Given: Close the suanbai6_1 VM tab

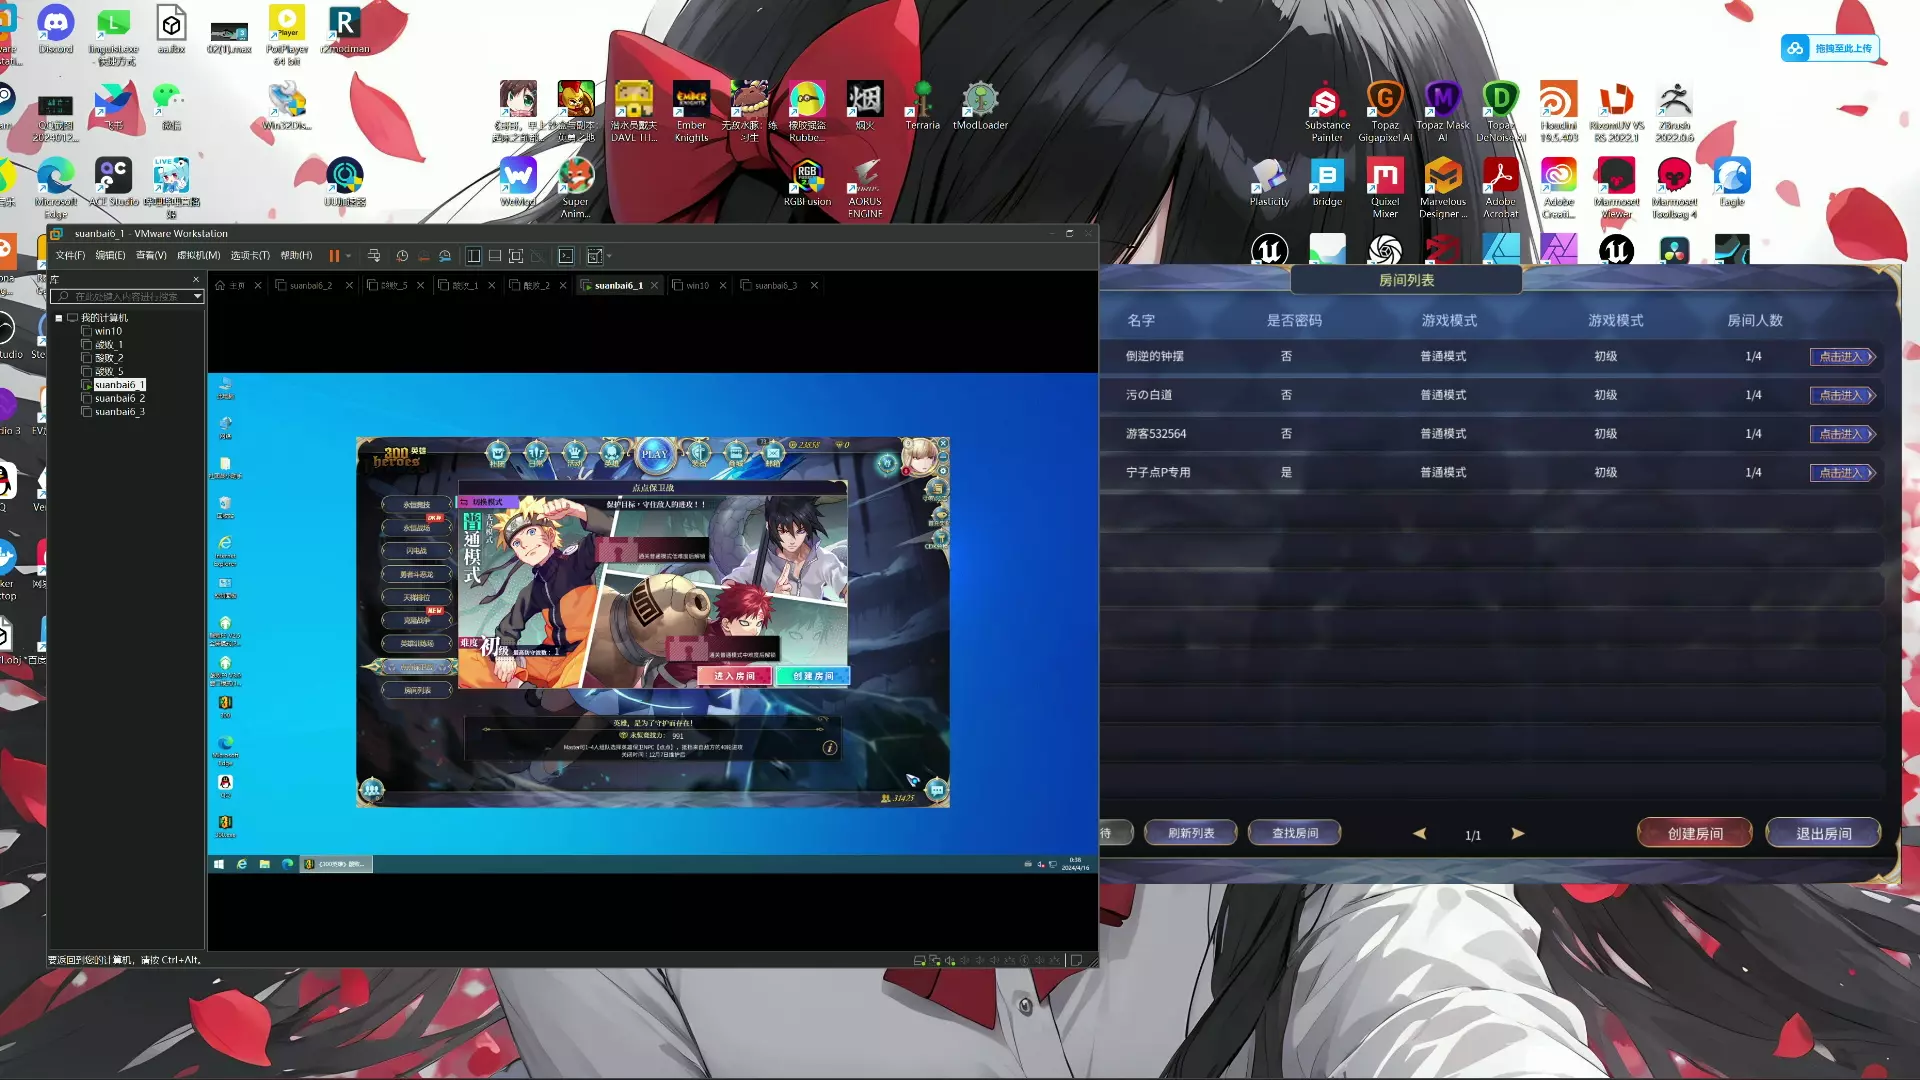Looking at the screenshot, I should pyautogui.click(x=655, y=286).
